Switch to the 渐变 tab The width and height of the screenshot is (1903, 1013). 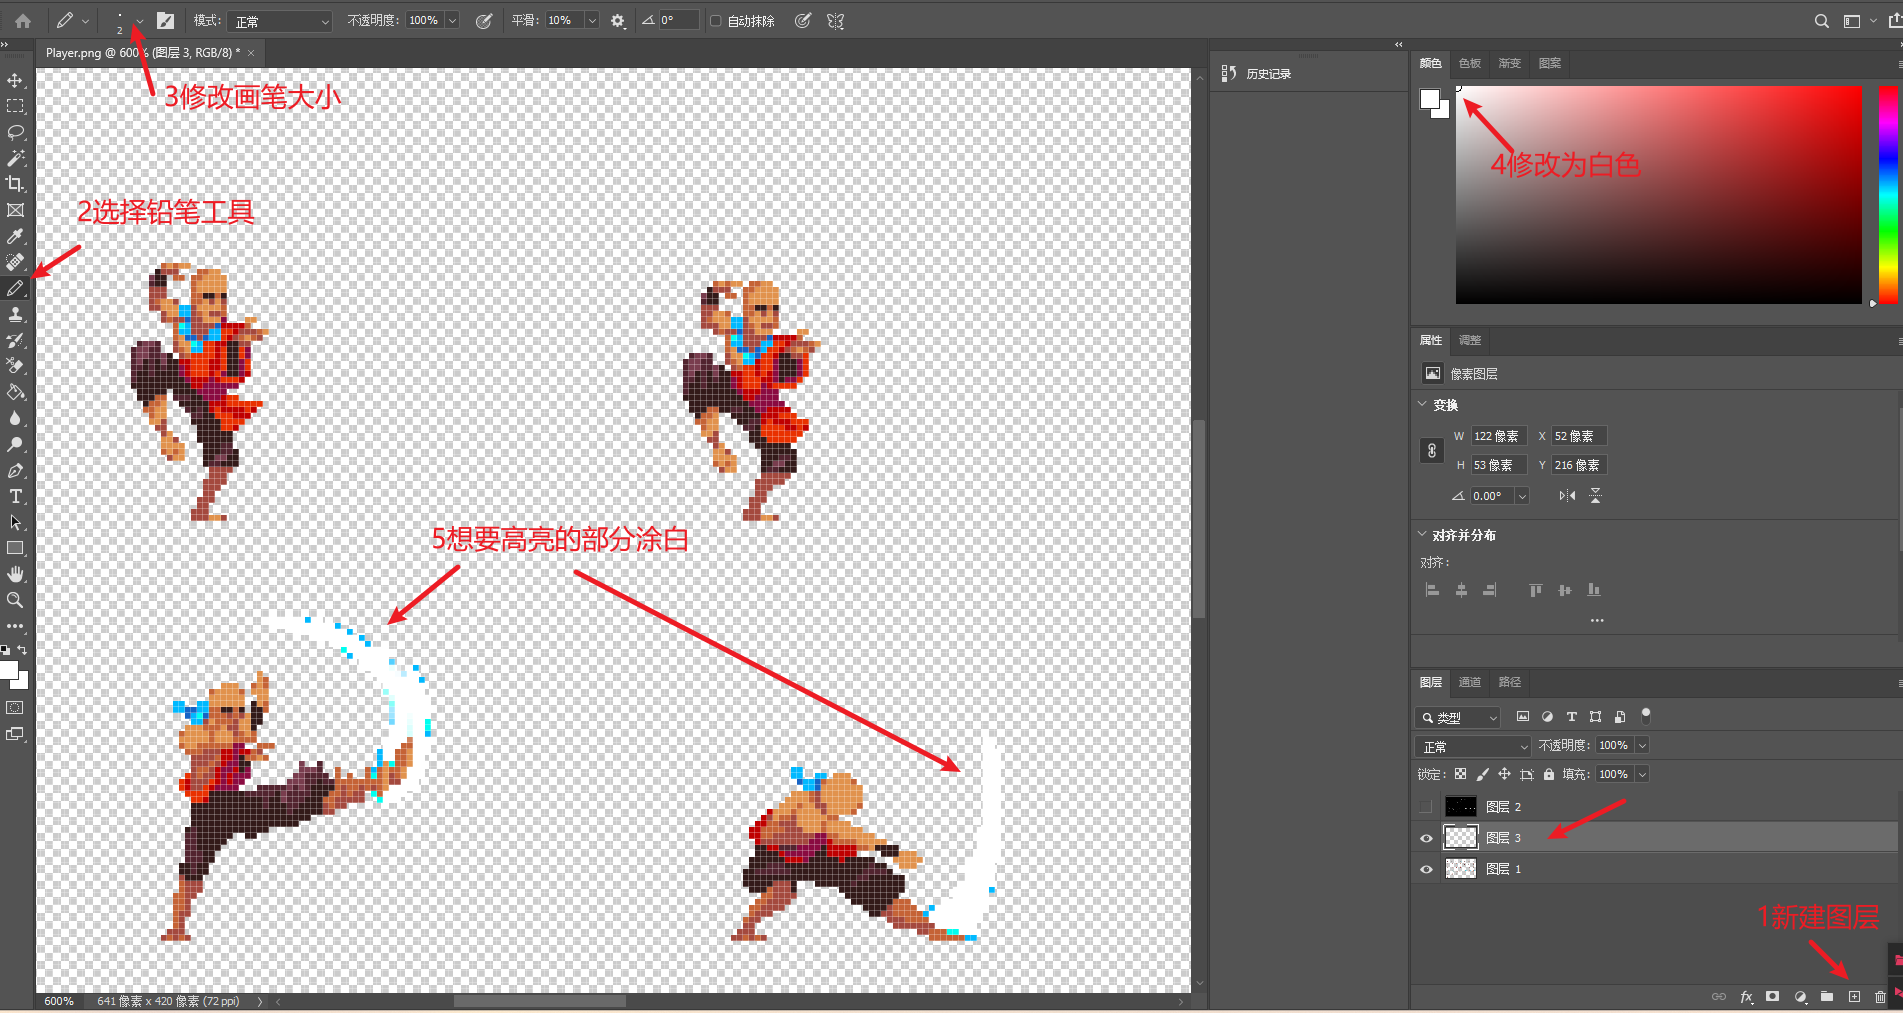point(1509,63)
